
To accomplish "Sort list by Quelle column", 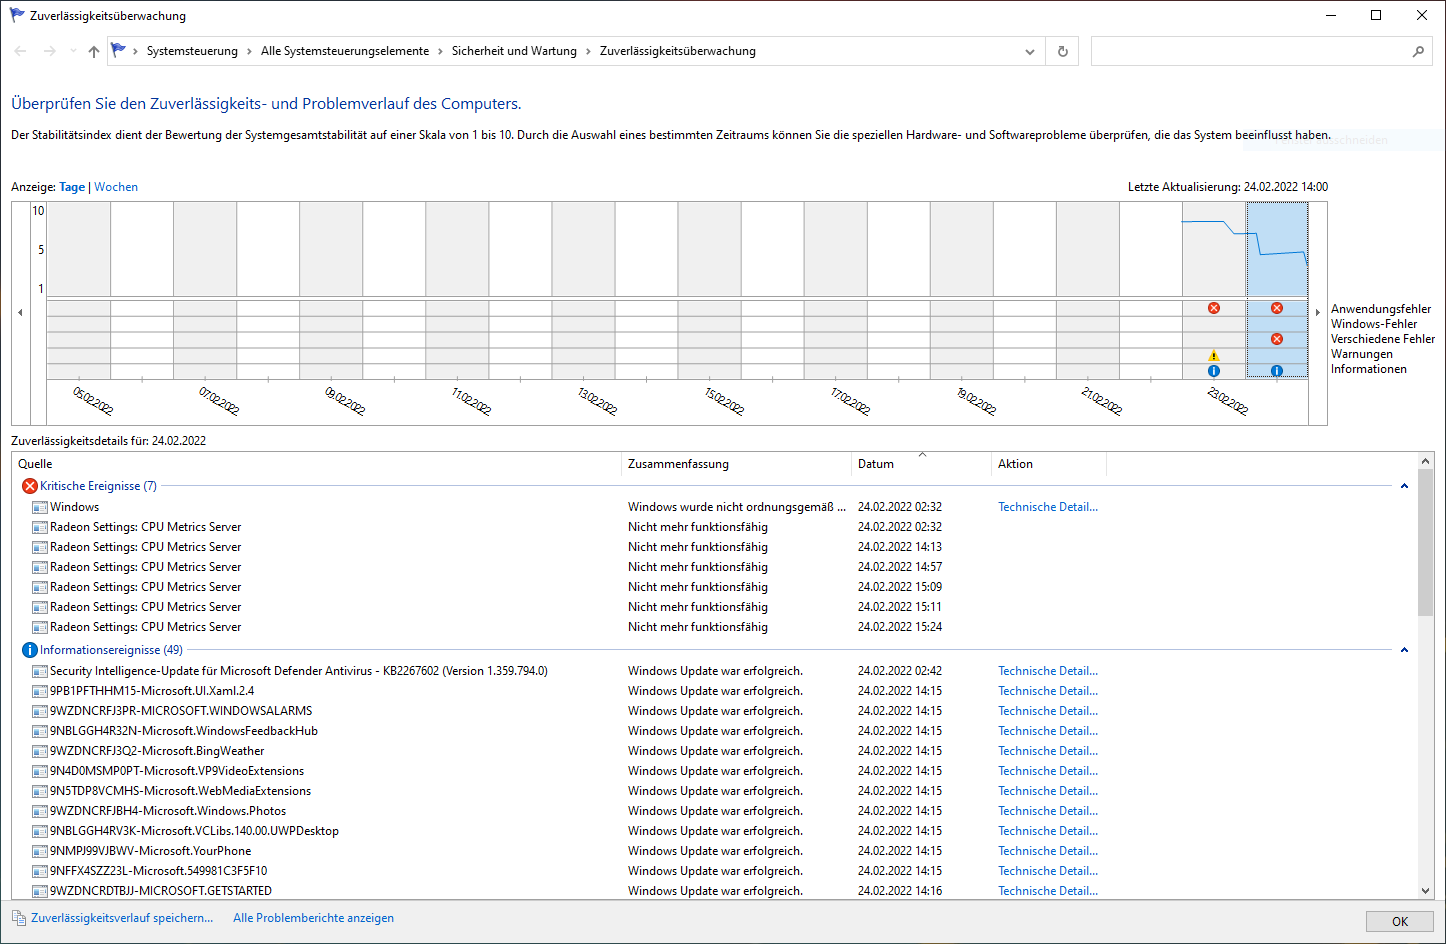I will [317, 464].
